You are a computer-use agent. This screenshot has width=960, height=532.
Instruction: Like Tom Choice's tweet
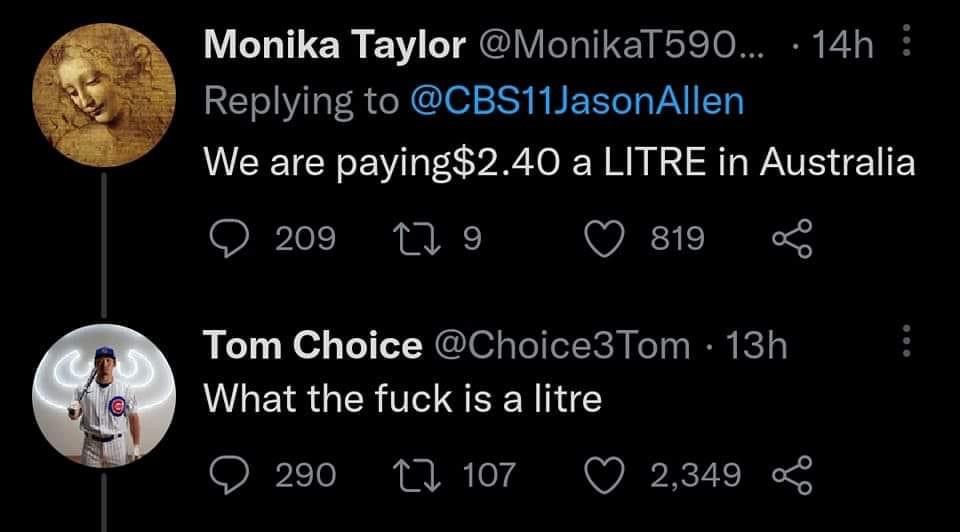(602, 474)
